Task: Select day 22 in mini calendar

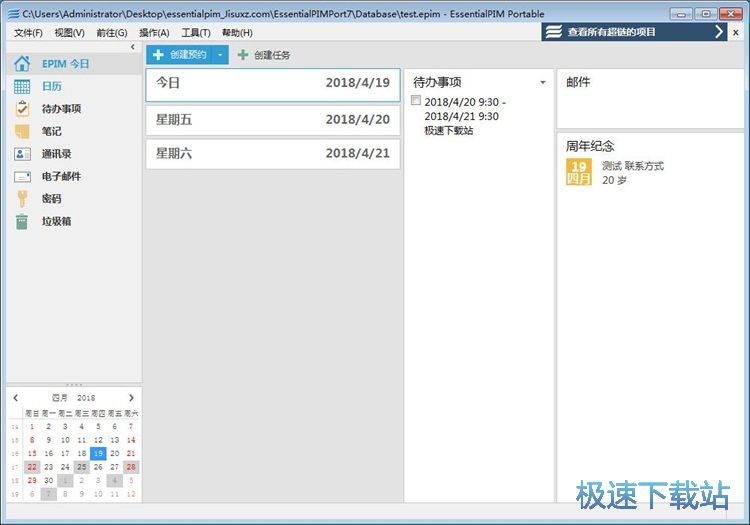Action: 32,467
